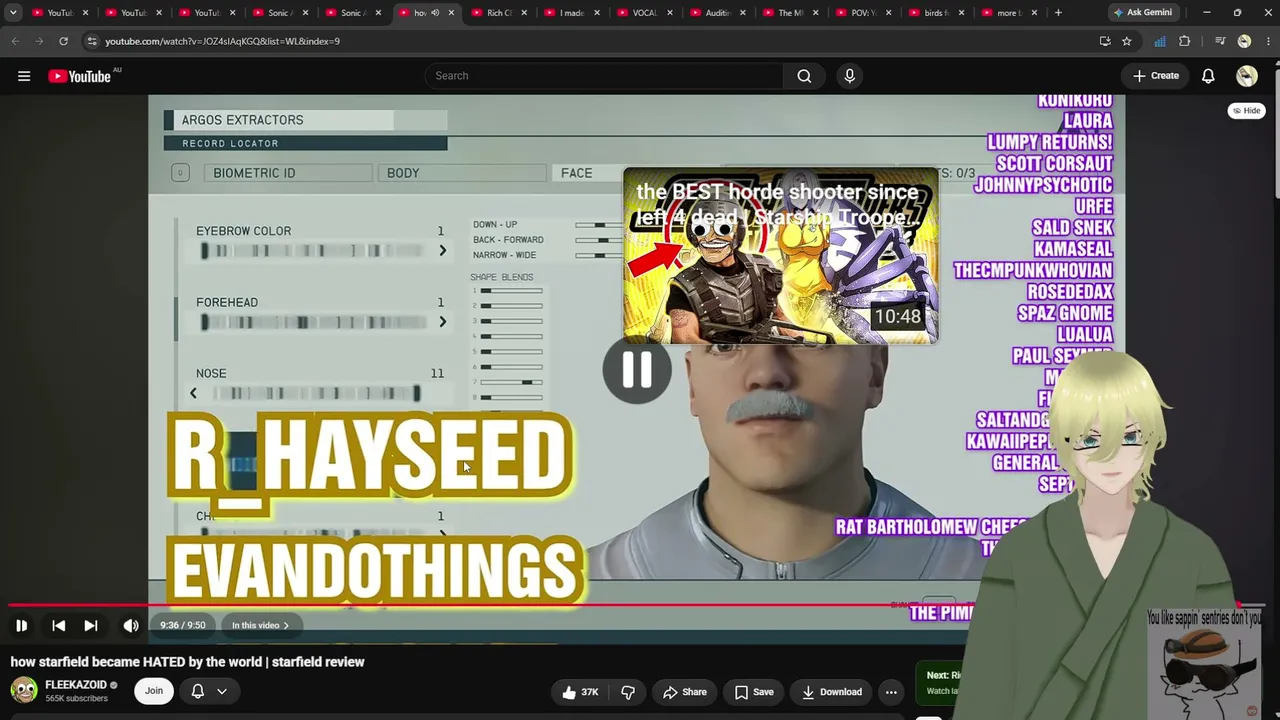The image size is (1280, 720).
Task: Open the FLEEKAZOID channel avatar
Action: (x=24, y=691)
